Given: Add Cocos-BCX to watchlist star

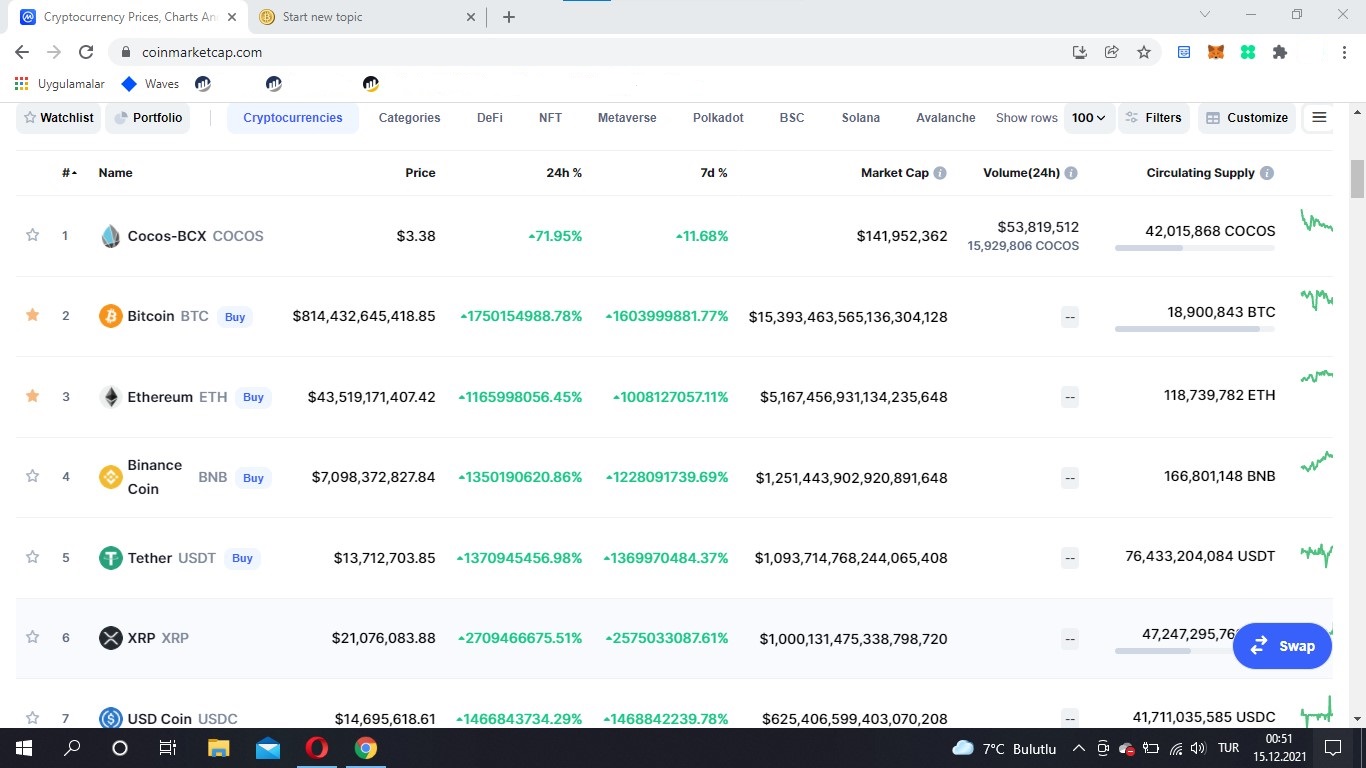Looking at the screenshot, I should point(32,235).
